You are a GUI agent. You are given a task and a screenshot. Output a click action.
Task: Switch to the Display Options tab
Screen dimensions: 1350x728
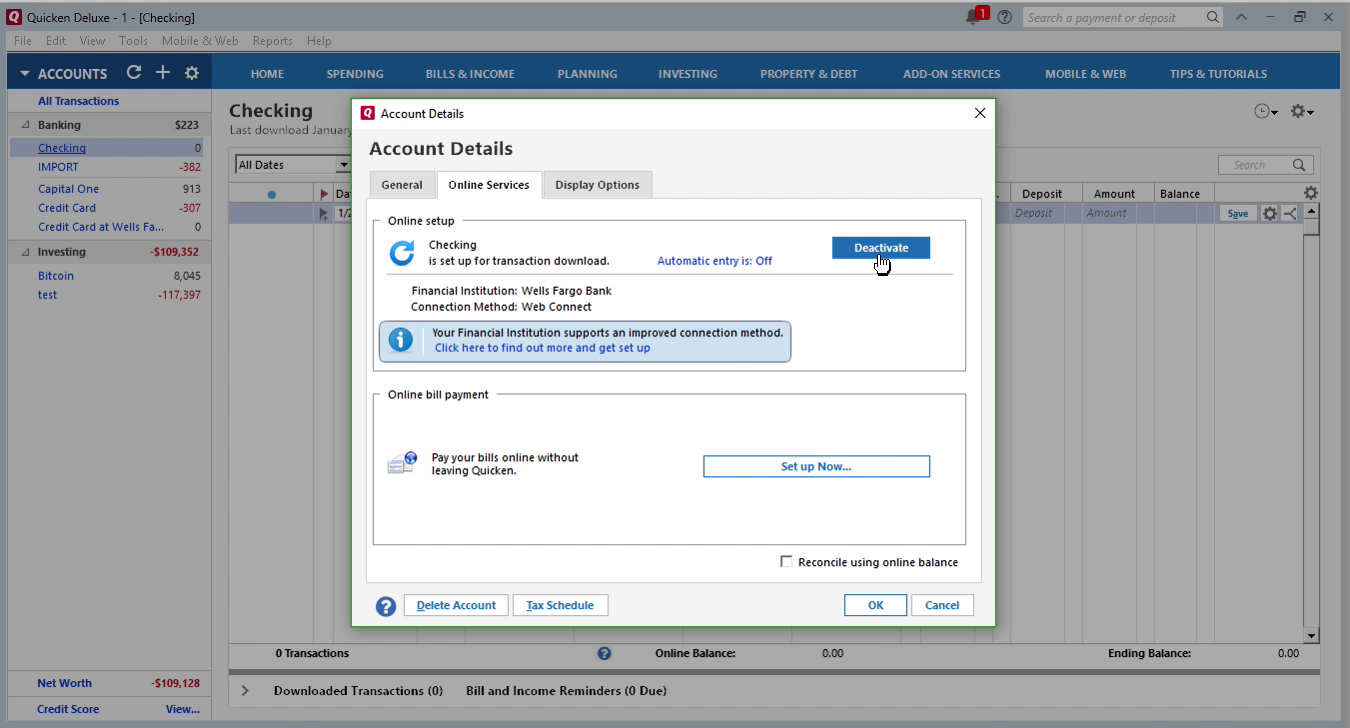[x=597, y=185]
